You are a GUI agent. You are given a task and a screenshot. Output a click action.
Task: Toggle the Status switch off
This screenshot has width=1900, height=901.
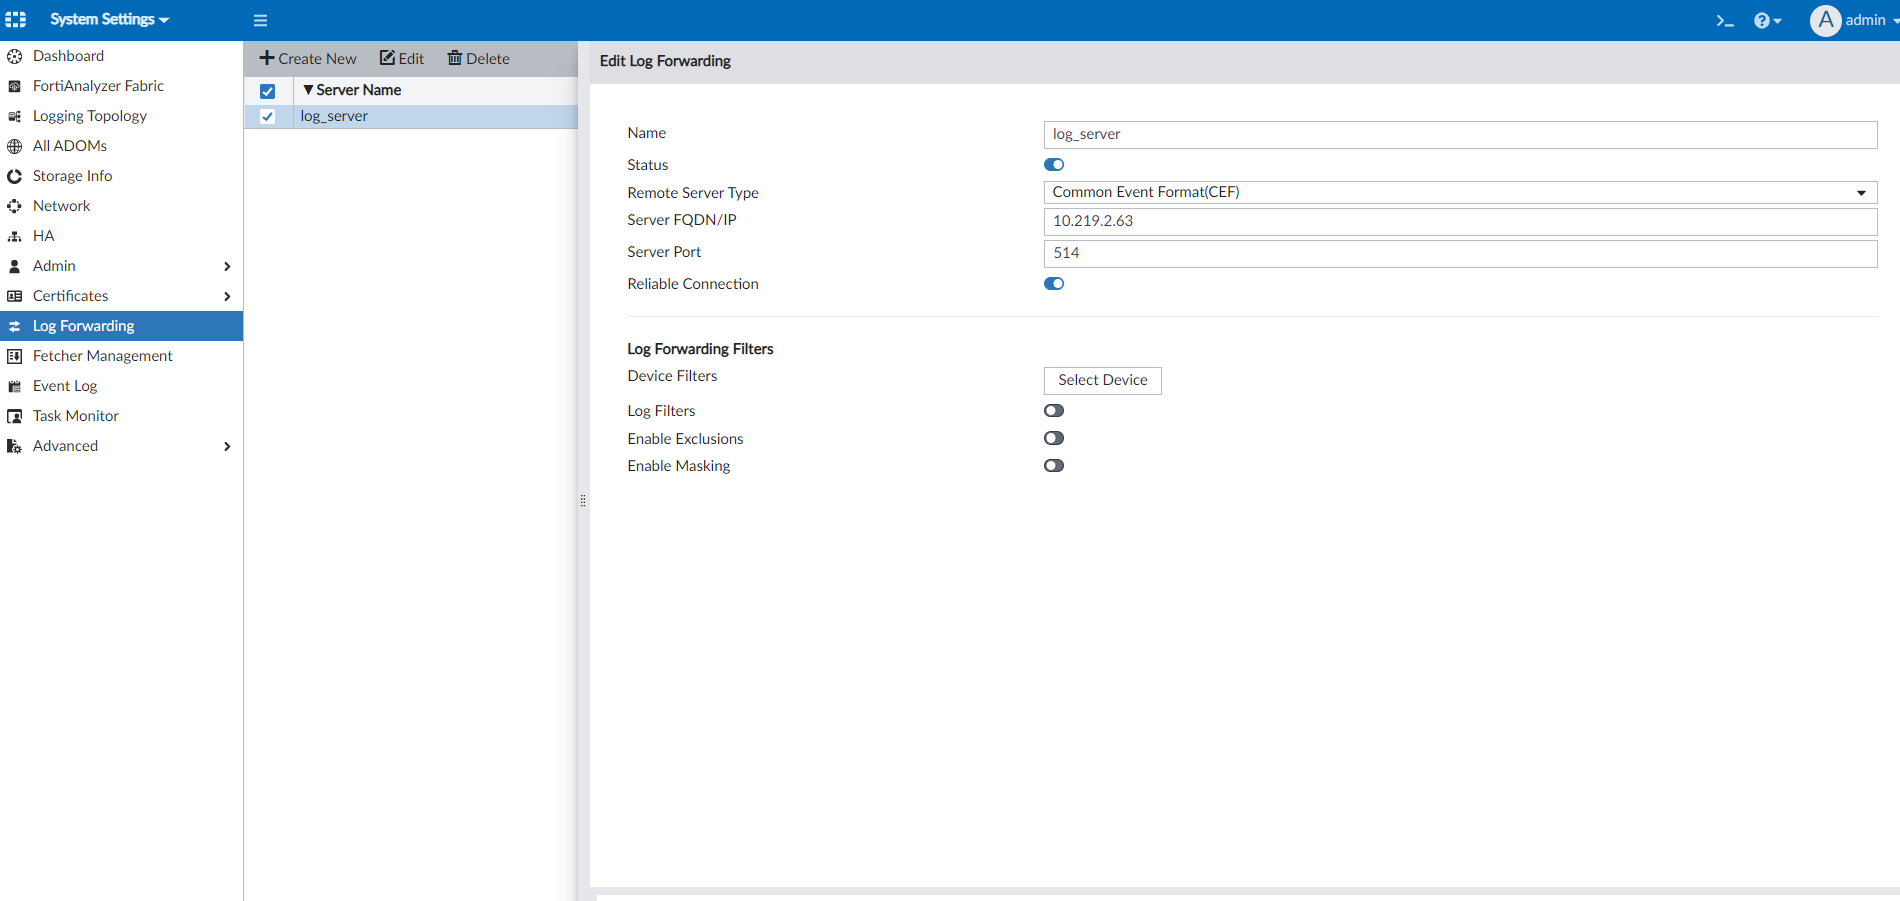pos(1053,164)
